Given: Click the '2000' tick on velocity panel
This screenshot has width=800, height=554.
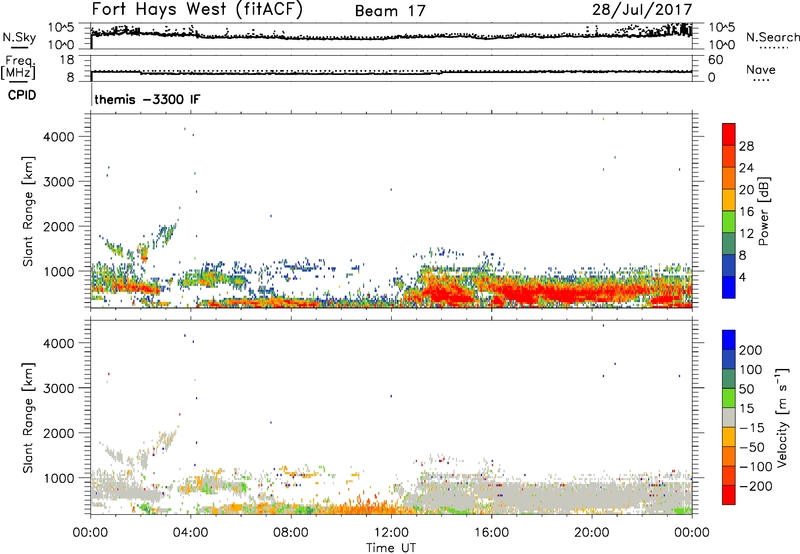Looking at the screenshot, I should click(x=59, y=433).
